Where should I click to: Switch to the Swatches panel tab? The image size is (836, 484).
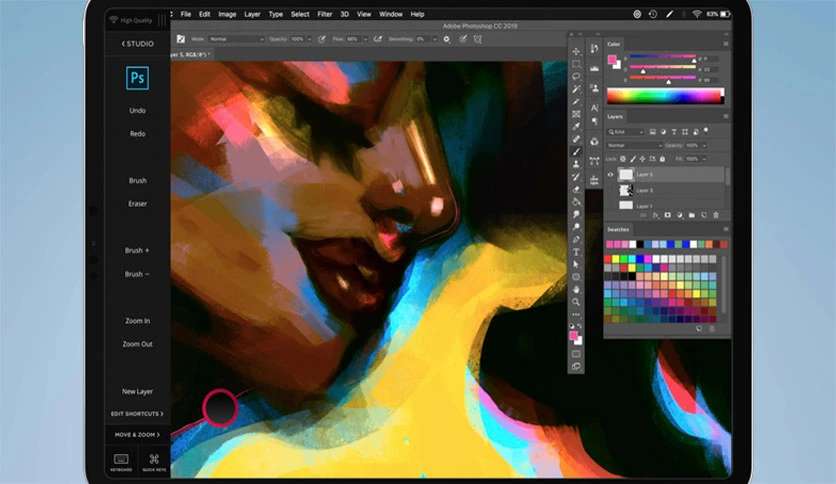coord(618,229)
